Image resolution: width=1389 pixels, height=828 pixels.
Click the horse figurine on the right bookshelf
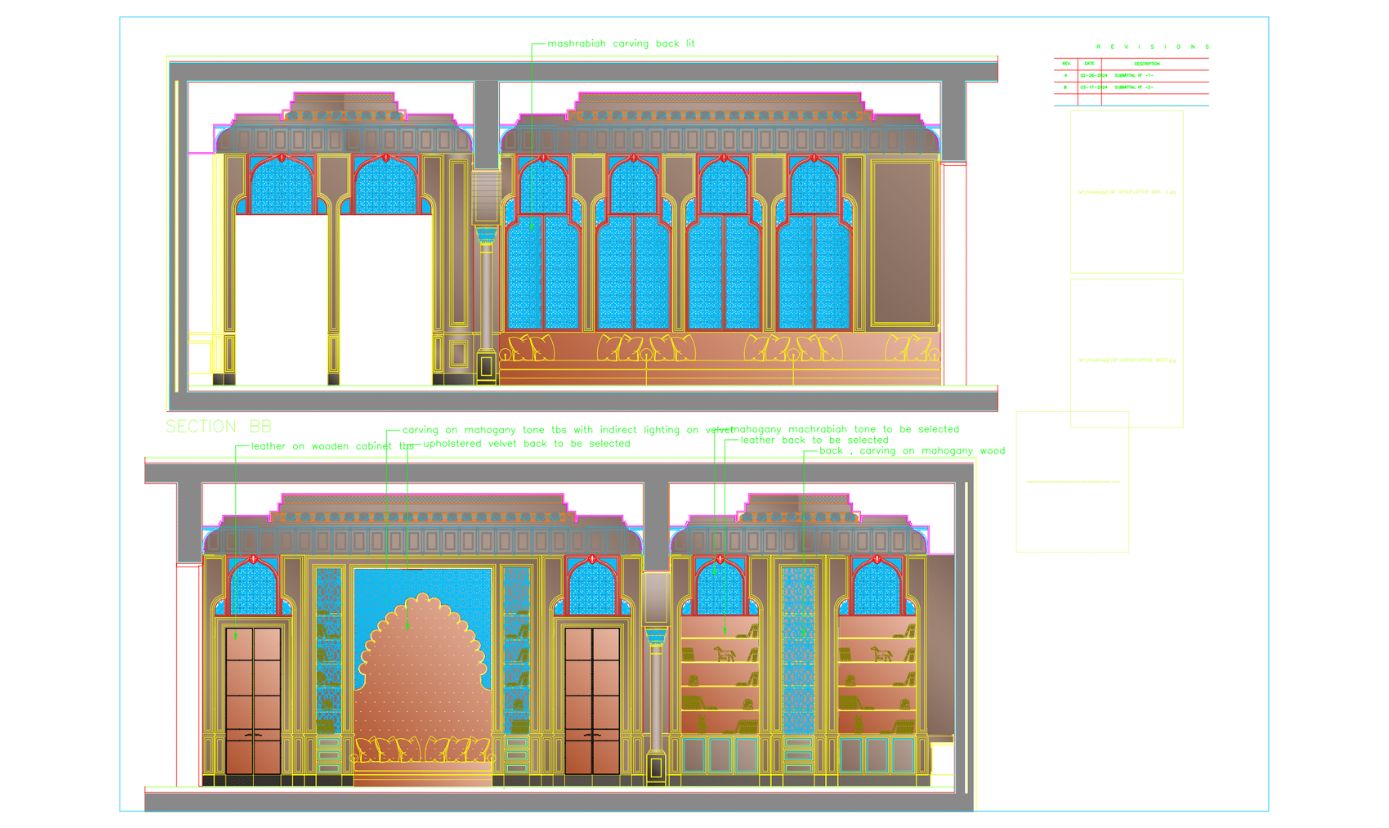[x=882, y=653]
